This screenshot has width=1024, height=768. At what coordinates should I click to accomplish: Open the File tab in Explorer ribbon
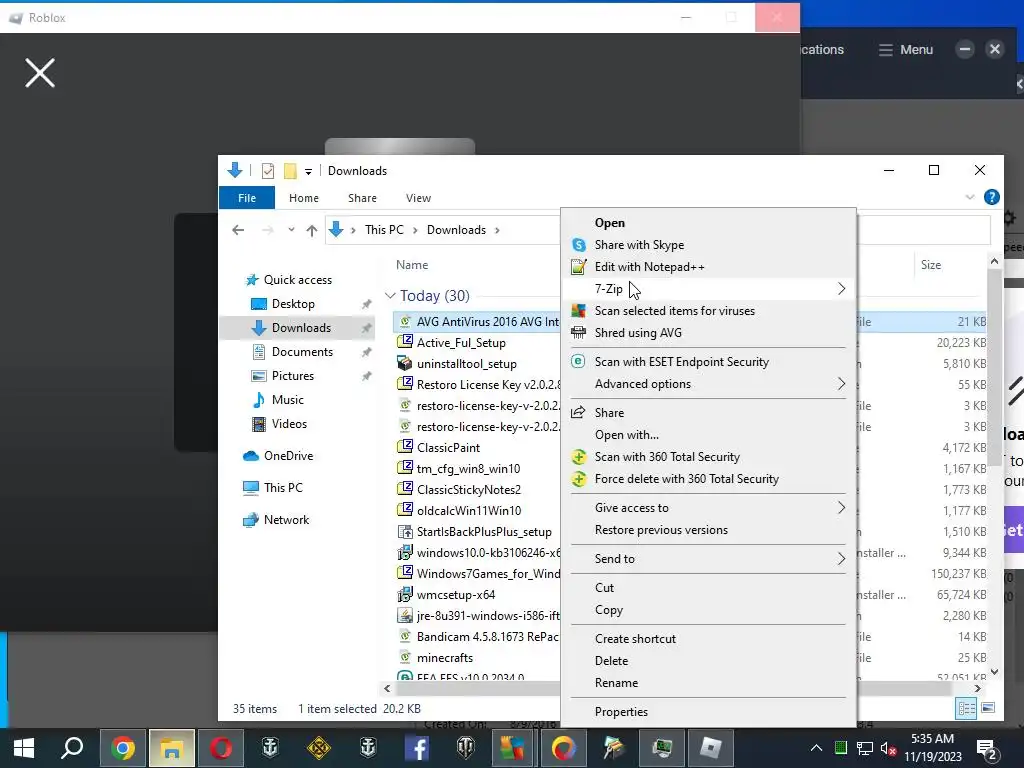247,198
